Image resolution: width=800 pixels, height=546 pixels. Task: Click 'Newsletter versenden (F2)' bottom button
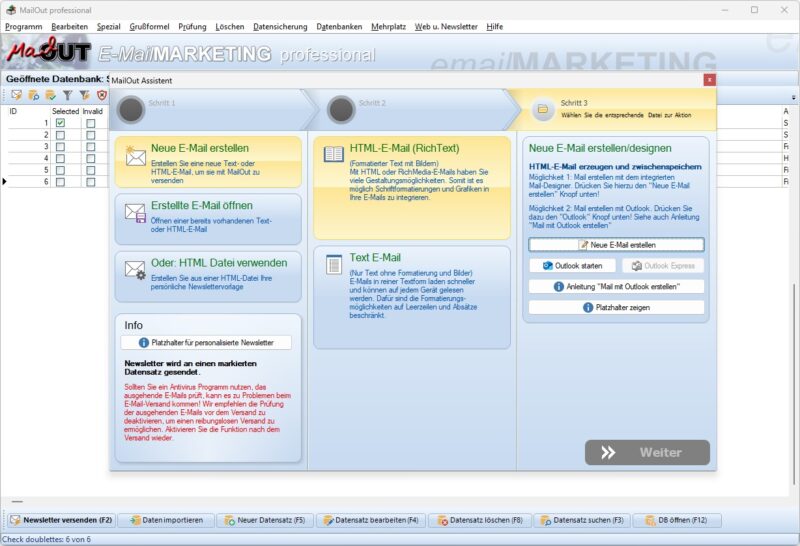[x=62, y=520]
